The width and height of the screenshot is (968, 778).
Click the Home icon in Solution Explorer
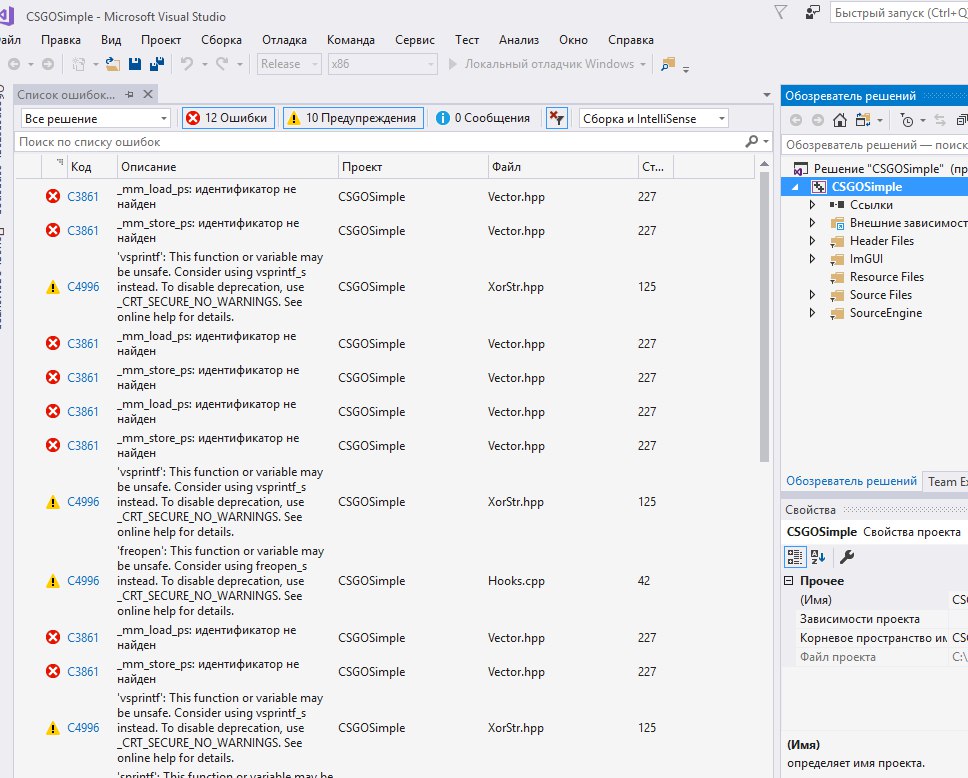[x=840, y=120]
